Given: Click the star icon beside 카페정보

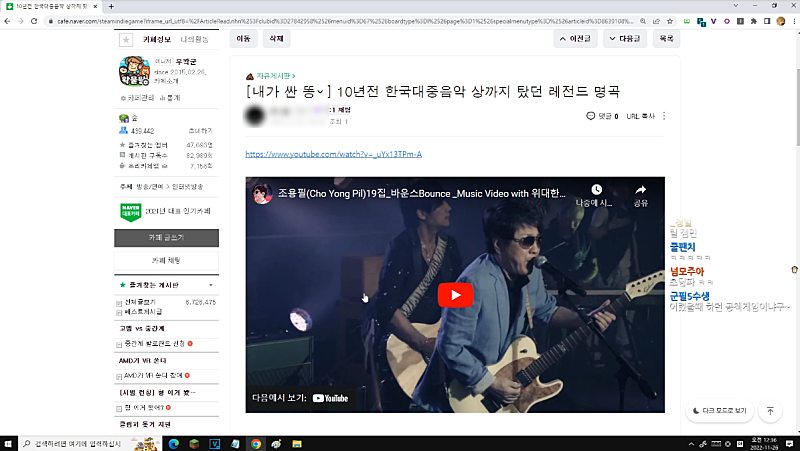Looking at the screenshot, I should coord(126,40).
